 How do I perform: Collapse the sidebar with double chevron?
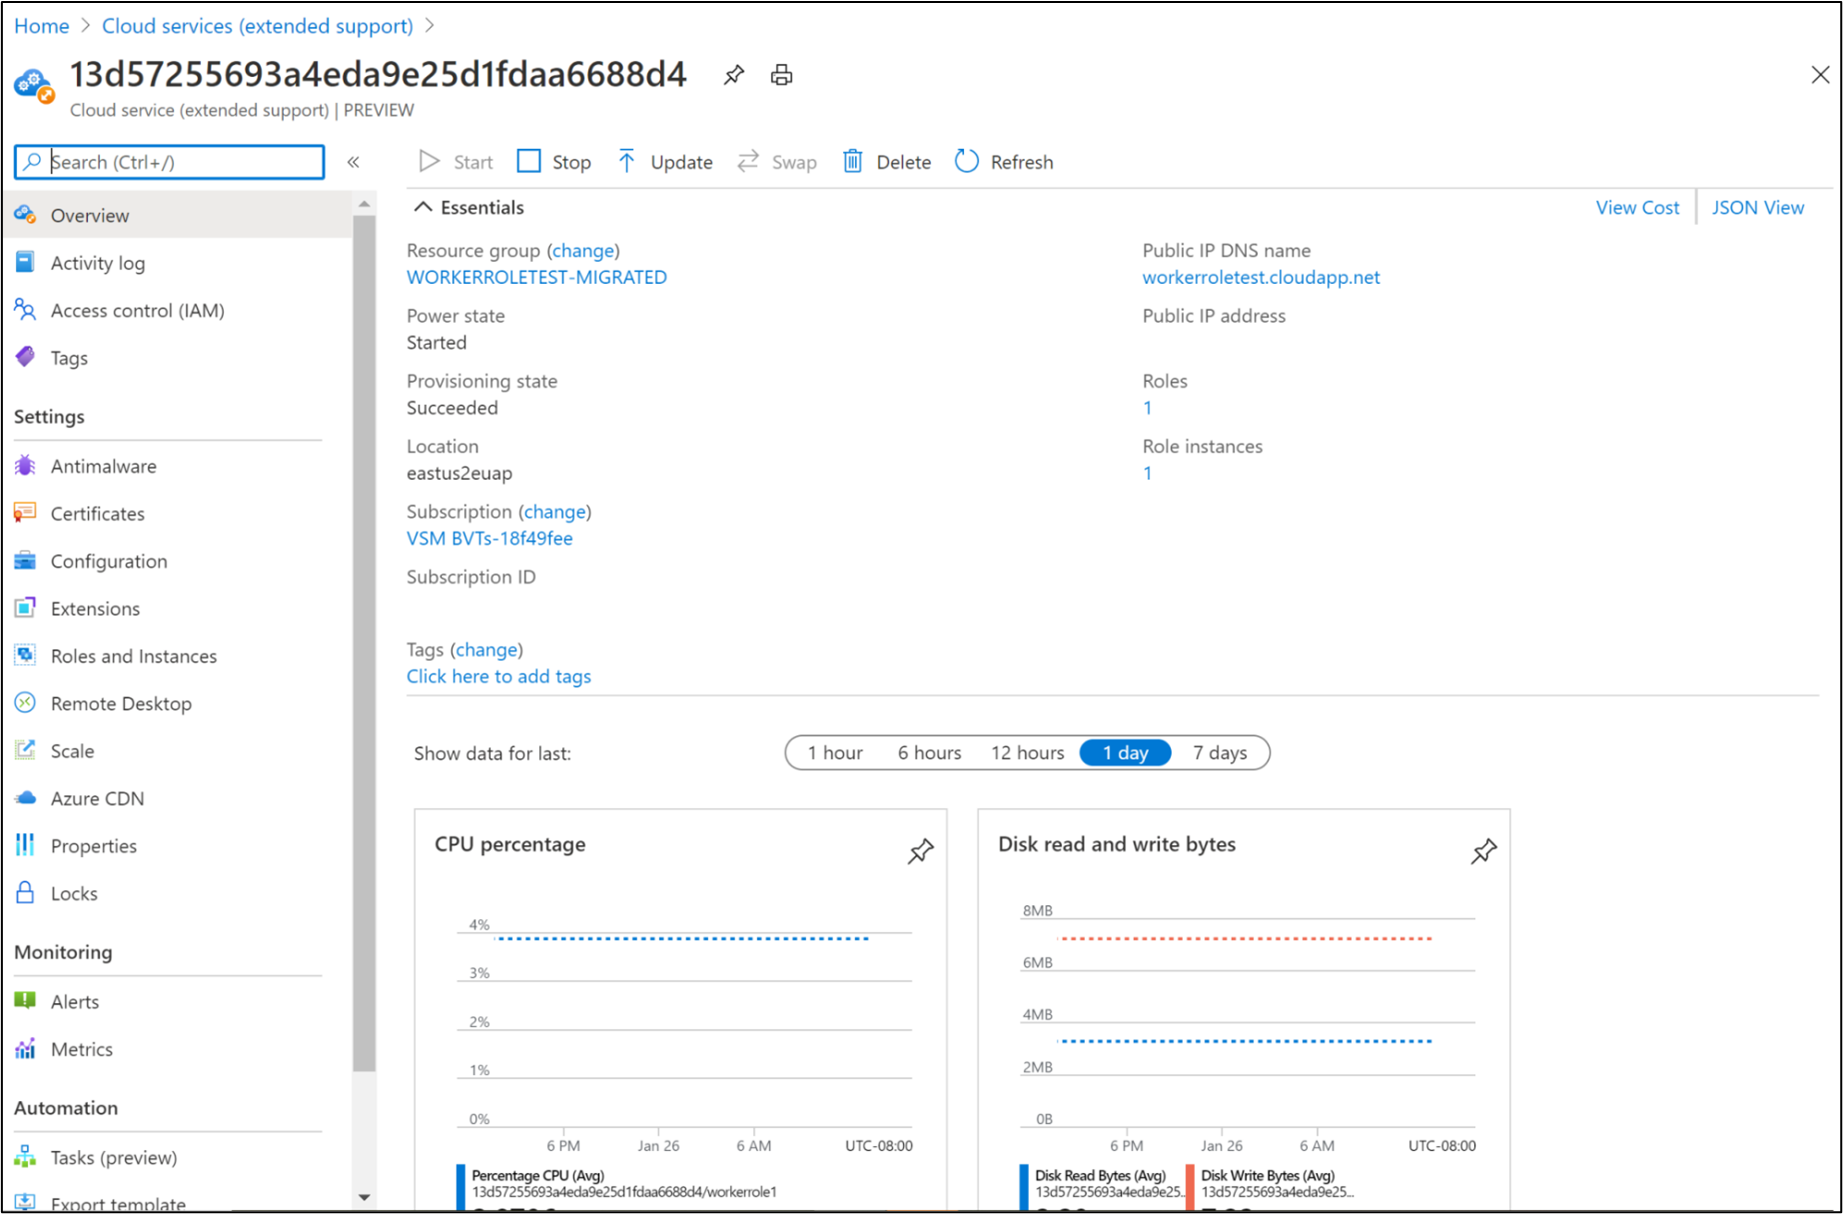click(353, 162)
